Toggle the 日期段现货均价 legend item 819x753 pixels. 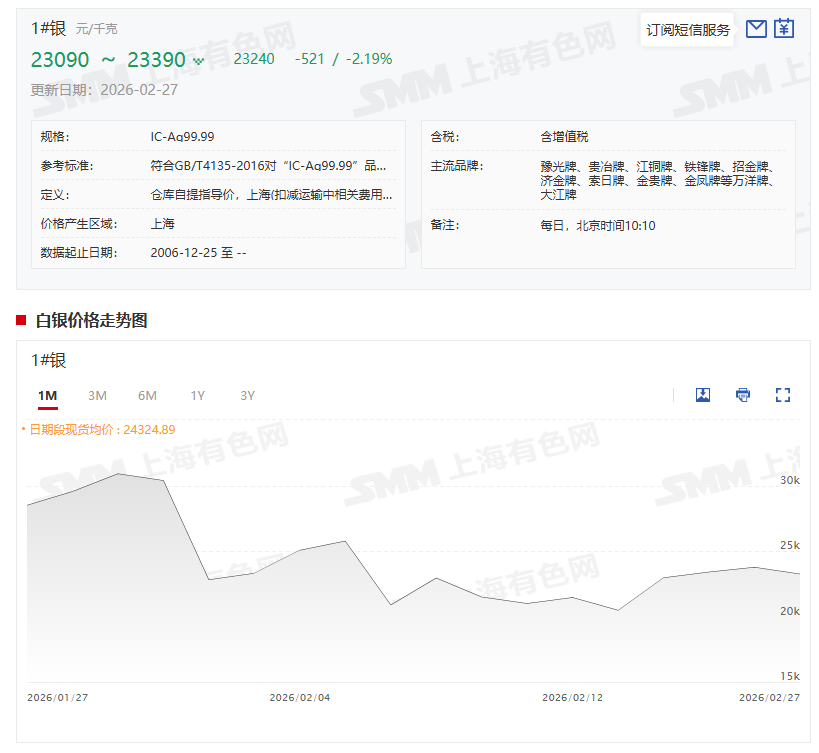(98, 429)
